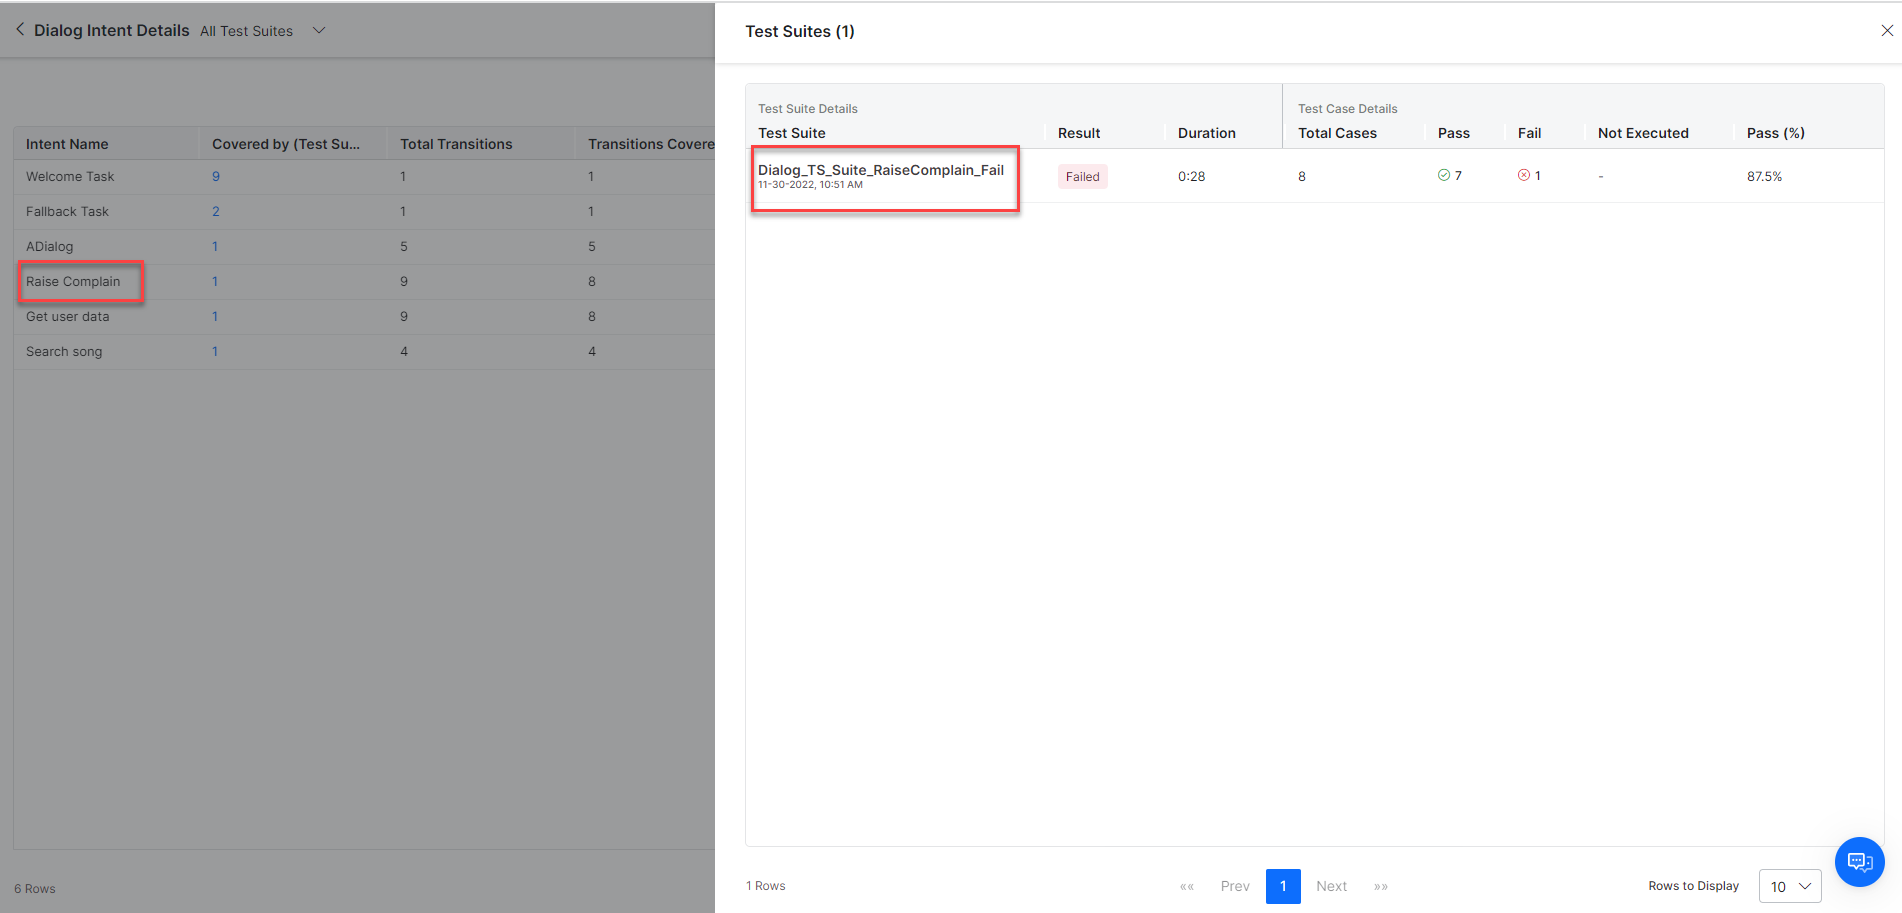Jump to first page double-arrow icon

coord(1187,886)
